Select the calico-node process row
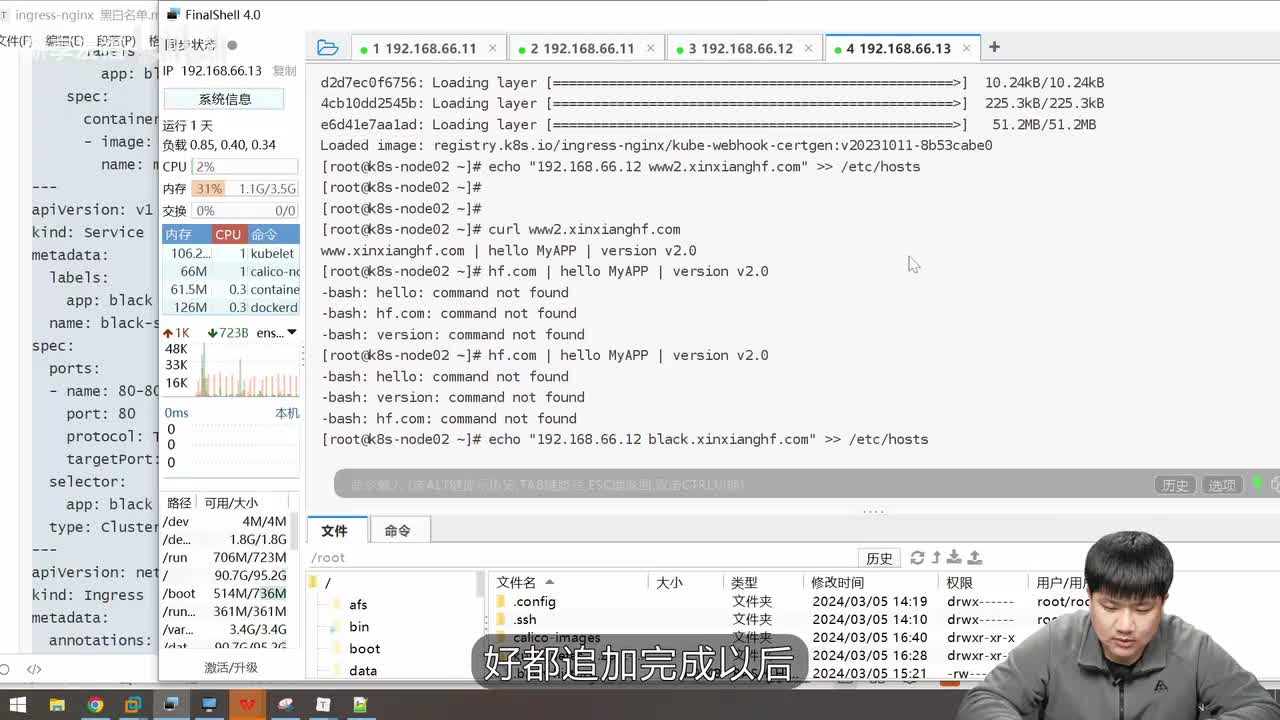 231,271
